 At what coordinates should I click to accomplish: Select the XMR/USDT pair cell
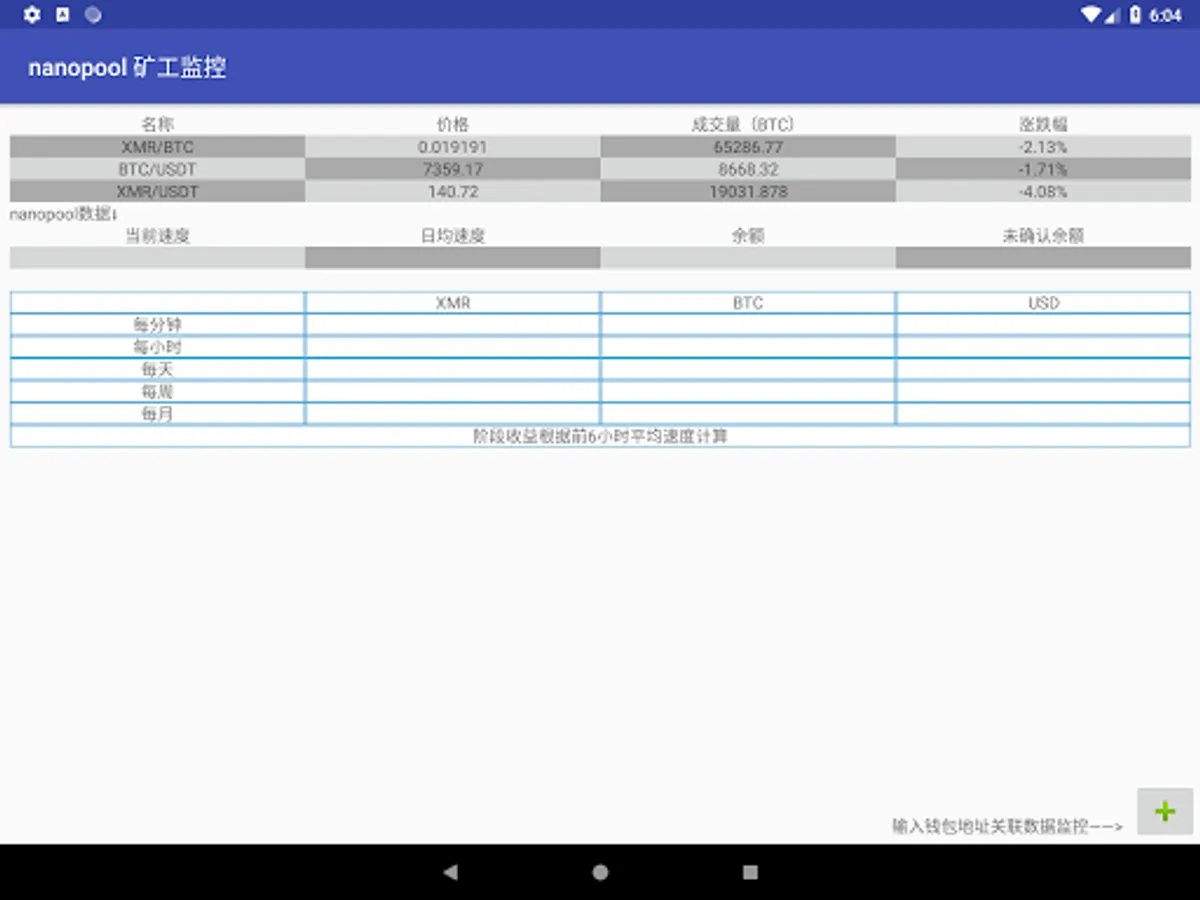pyautogui.click(x=157, y=191)
